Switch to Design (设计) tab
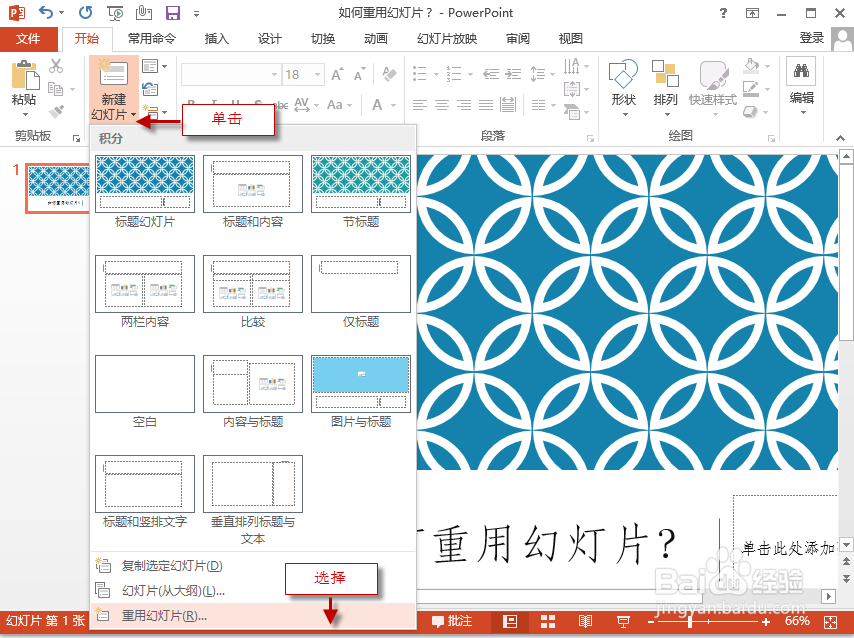Image resolution: width=854 pixels, height=638 pixels. pos(270,39)
